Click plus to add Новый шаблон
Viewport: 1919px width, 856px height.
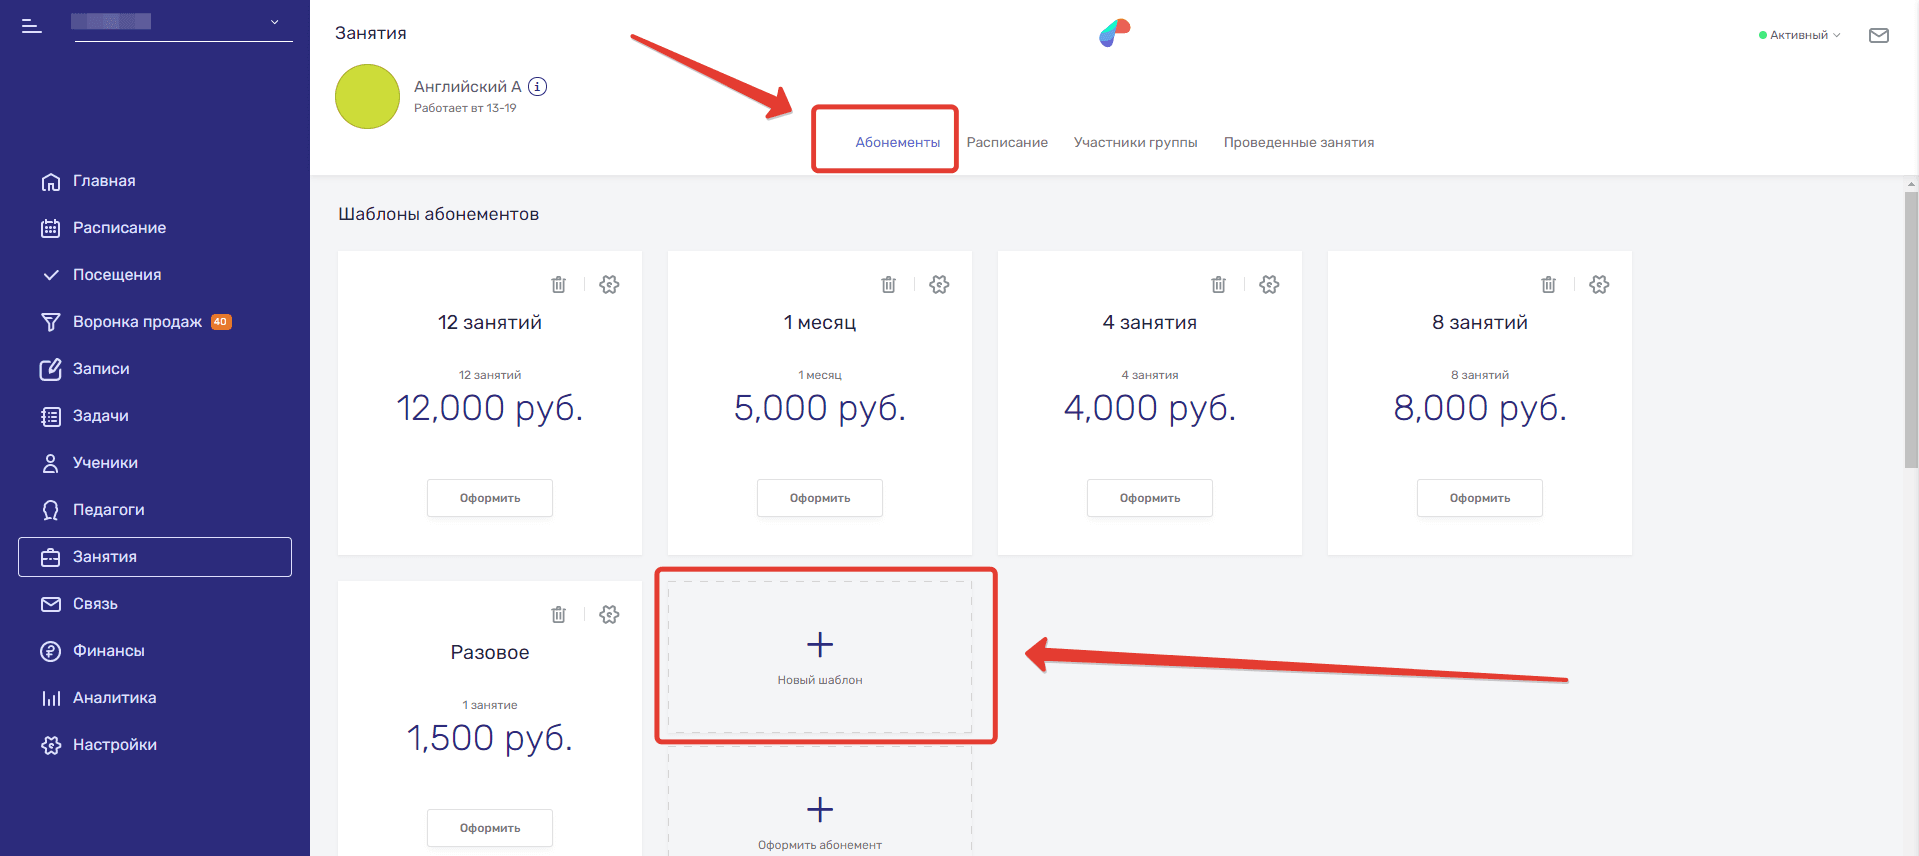(820, 645)
